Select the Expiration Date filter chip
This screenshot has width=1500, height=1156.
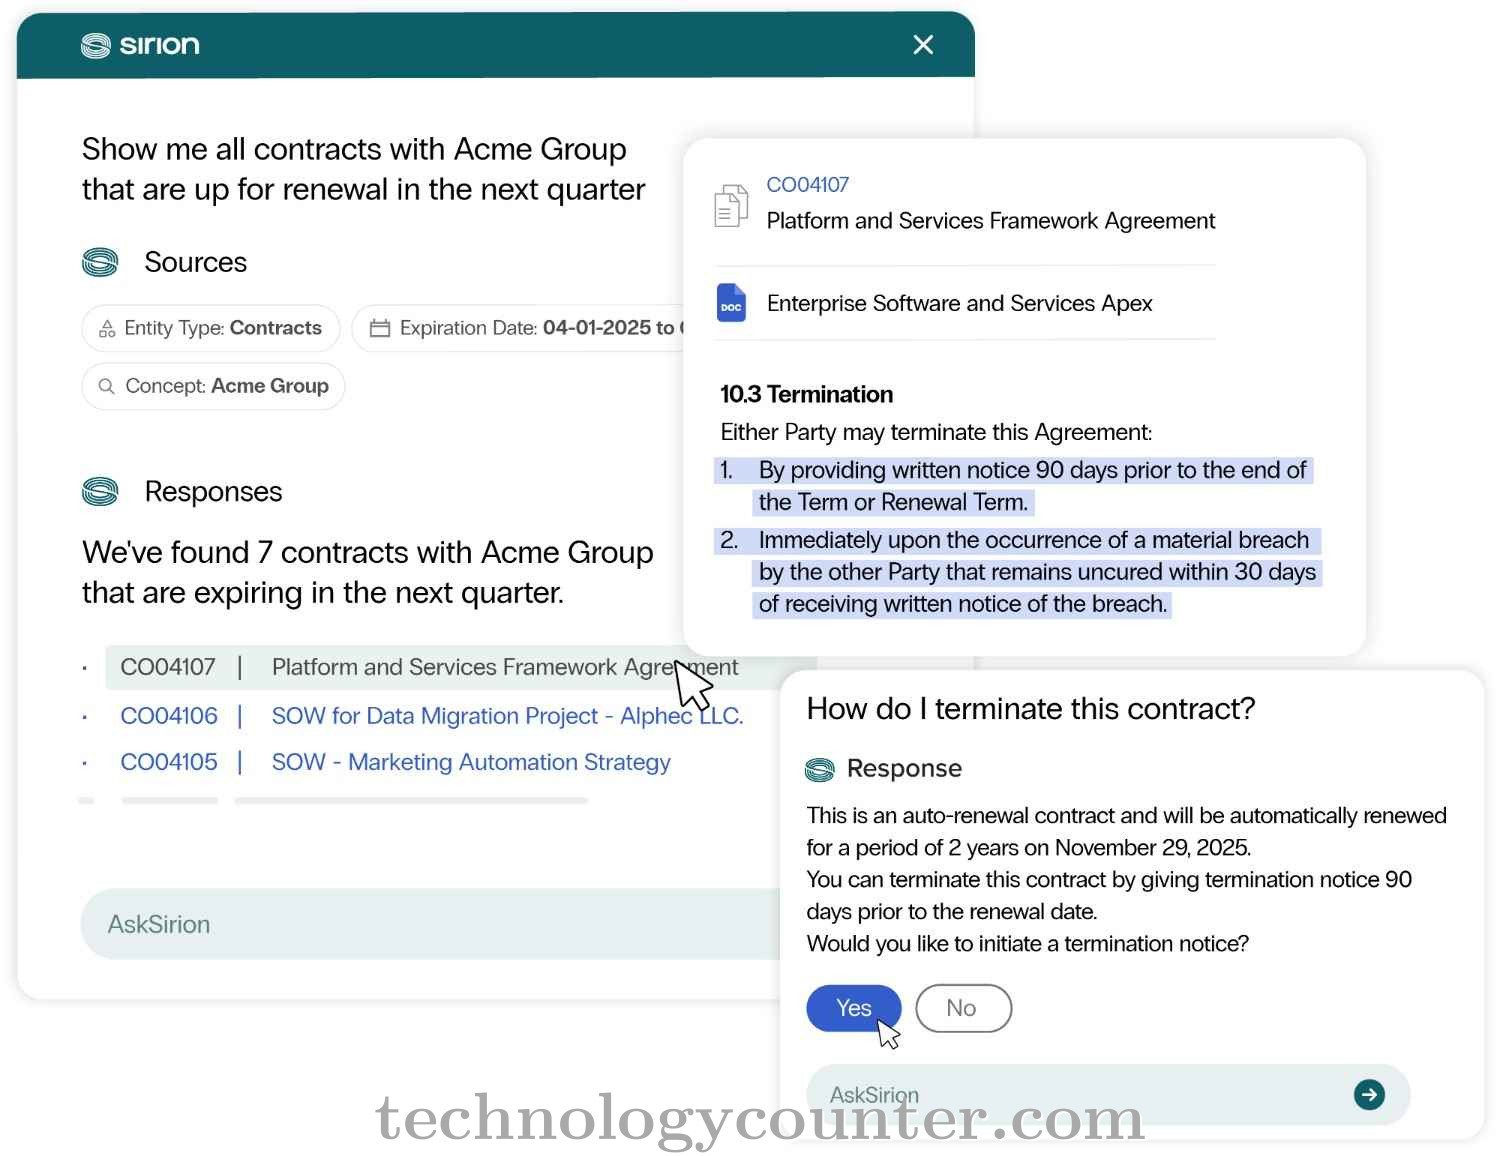(518, 328)
